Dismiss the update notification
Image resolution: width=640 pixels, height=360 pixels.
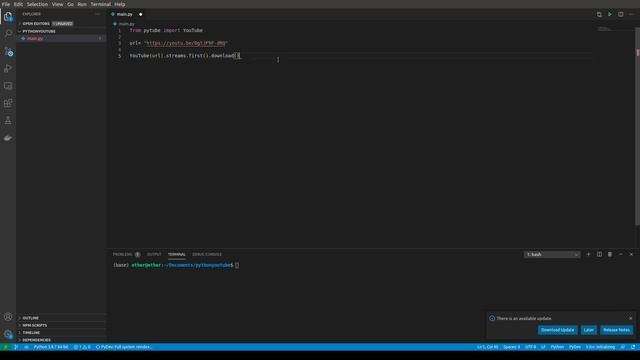(630, 318)
